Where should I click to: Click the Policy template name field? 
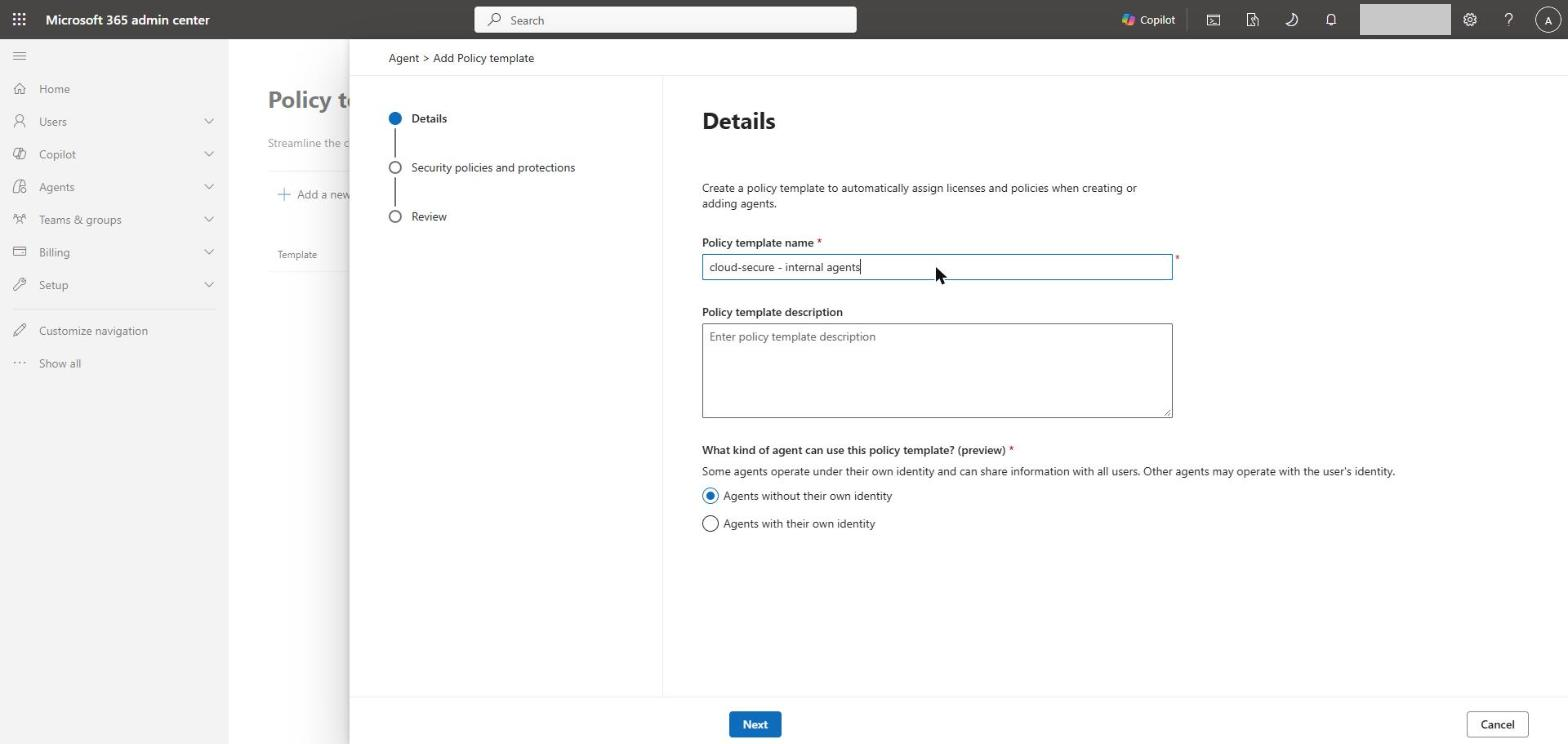pos(937,267)
